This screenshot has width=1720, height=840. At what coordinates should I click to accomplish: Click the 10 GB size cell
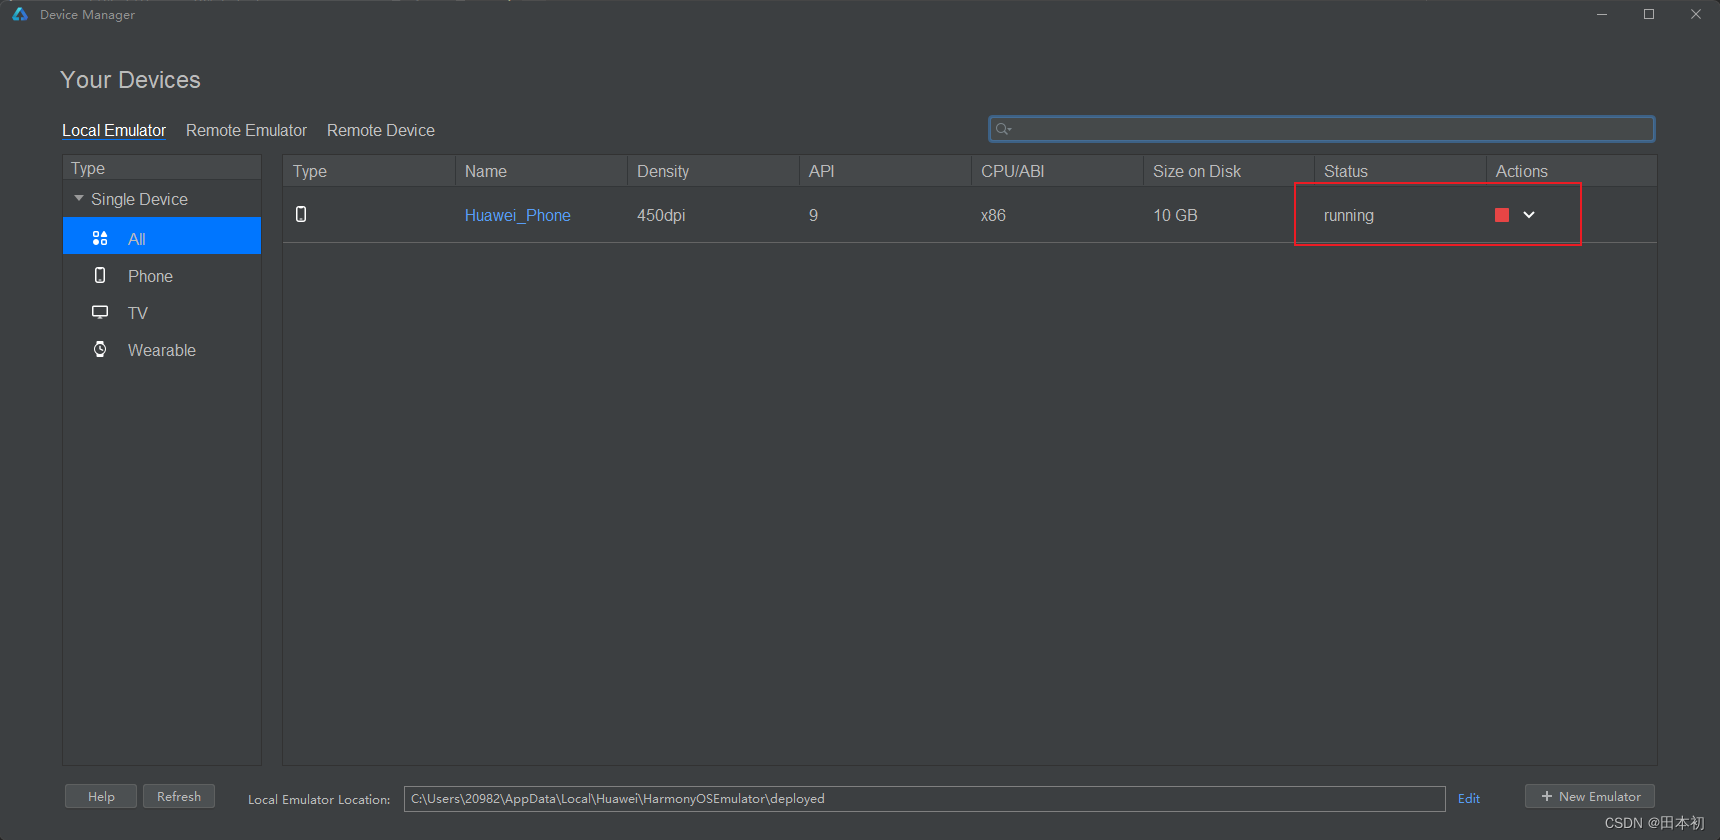[x=1175, y=215]
